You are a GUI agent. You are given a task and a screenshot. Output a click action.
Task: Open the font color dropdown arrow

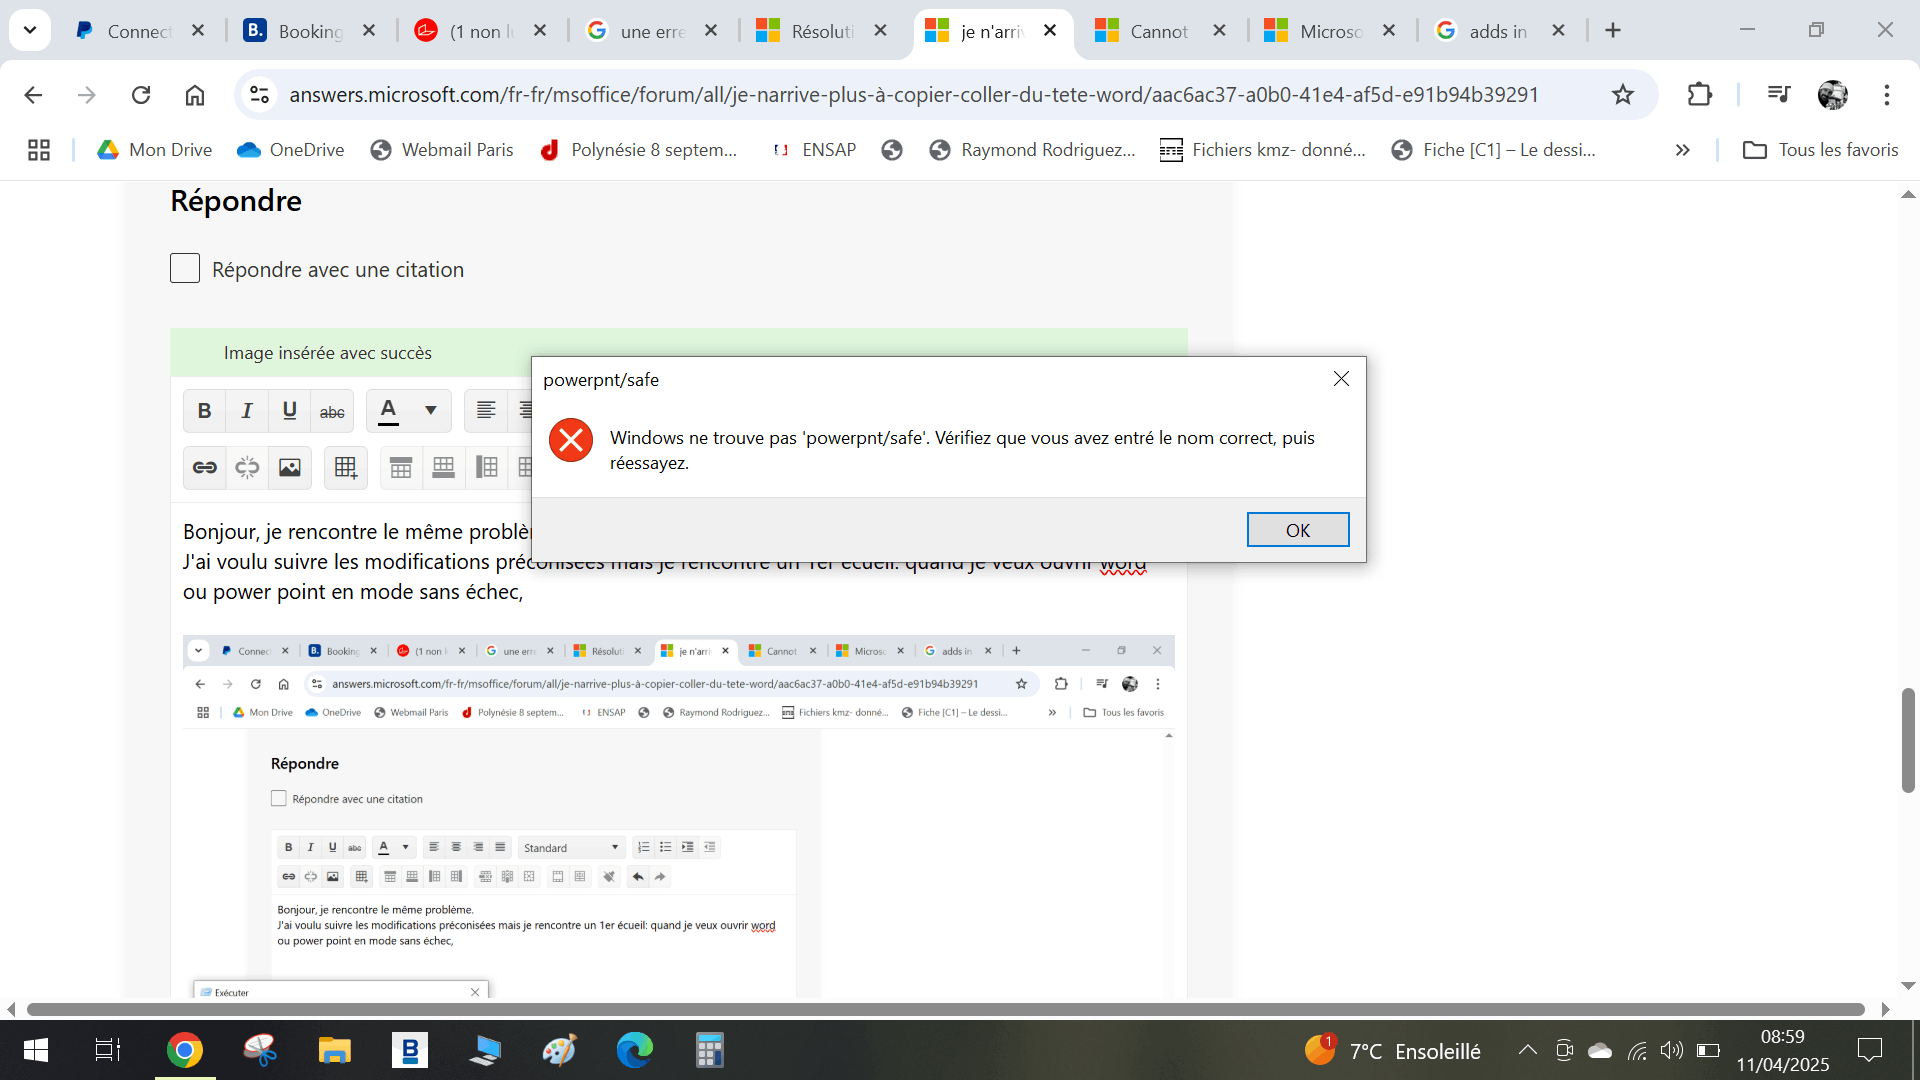pos(431,411)
